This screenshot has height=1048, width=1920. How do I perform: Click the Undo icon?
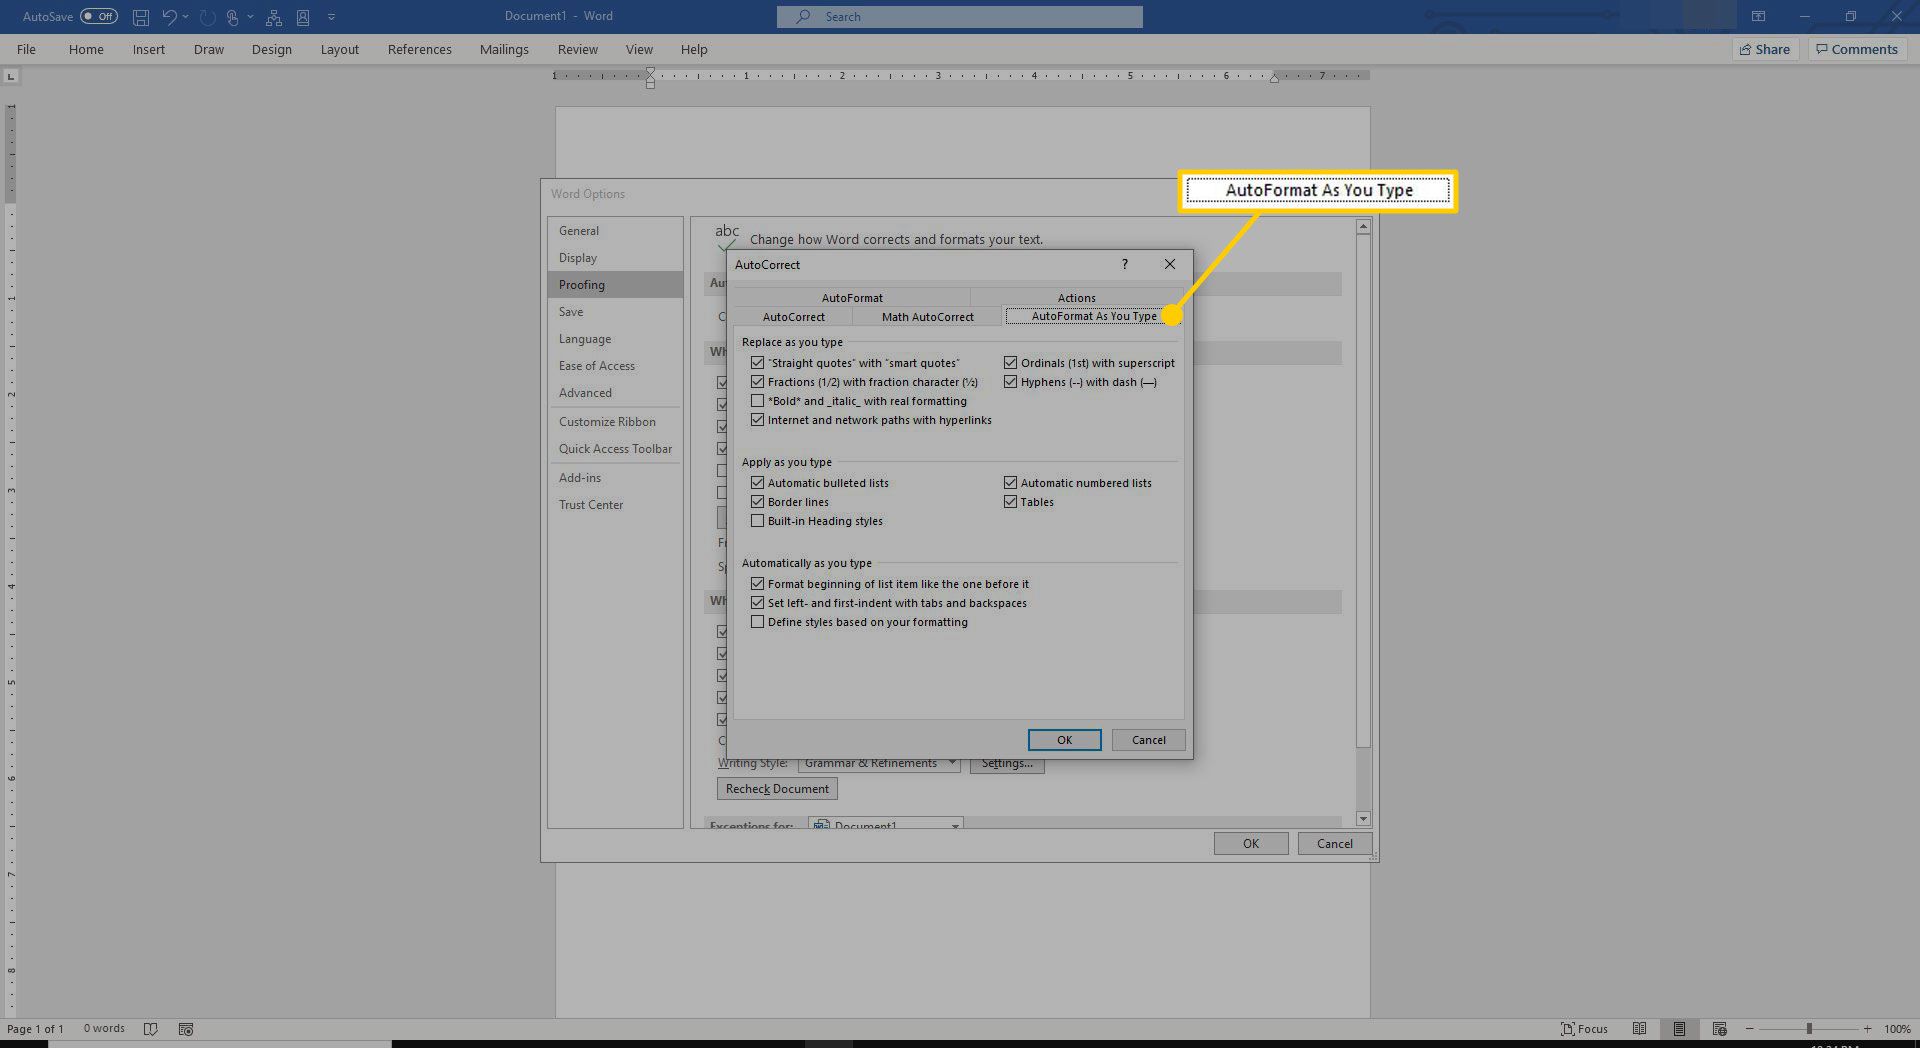(169, 17)
